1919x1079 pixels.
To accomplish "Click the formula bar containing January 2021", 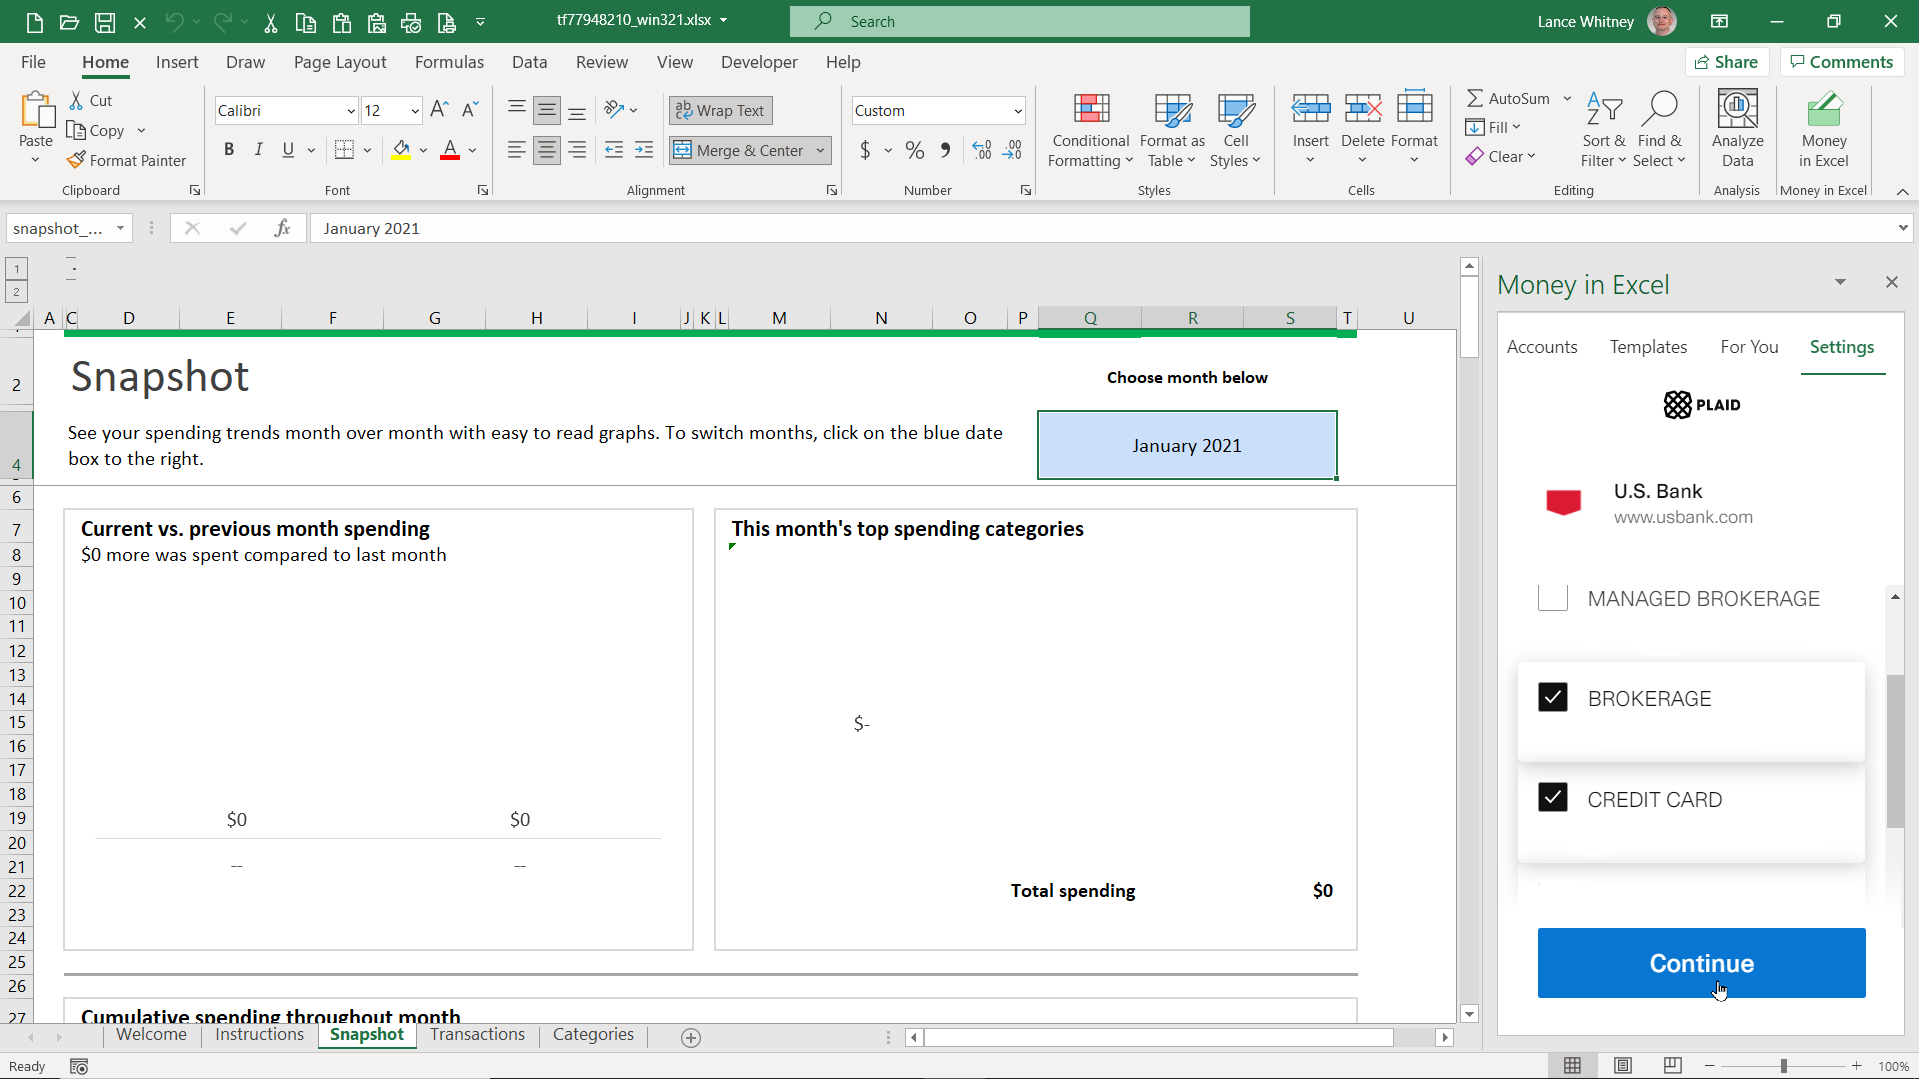I will tap(1100, 228).
